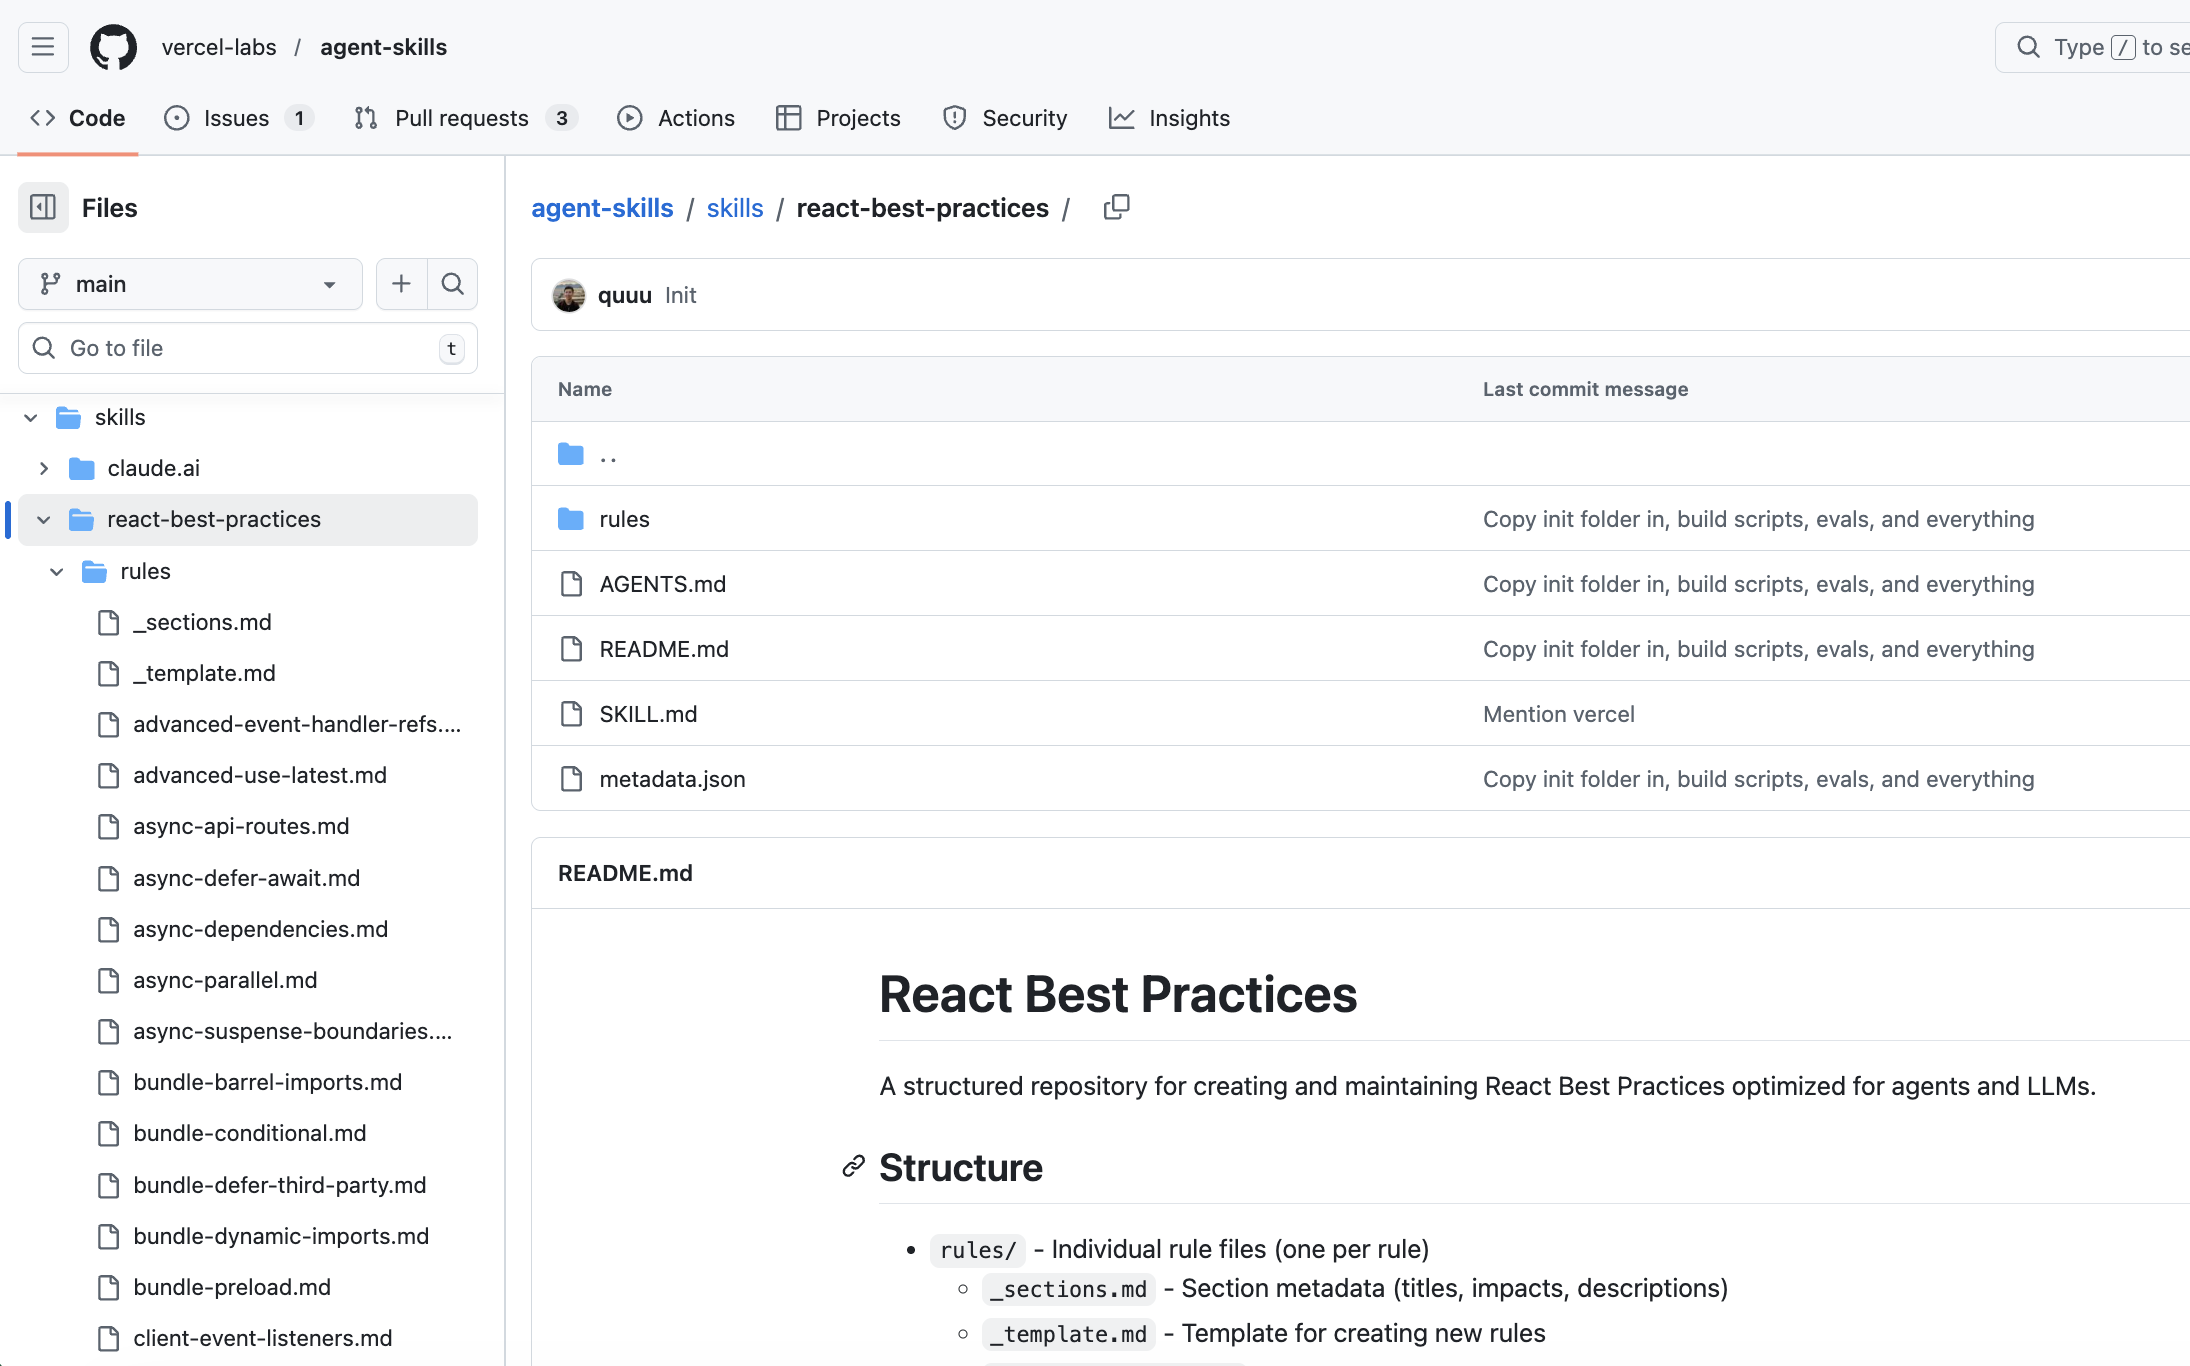Copy path using the copy icon
Image resolution: width=2190 pixels, height=1366 pixels.
point(1116,208)
